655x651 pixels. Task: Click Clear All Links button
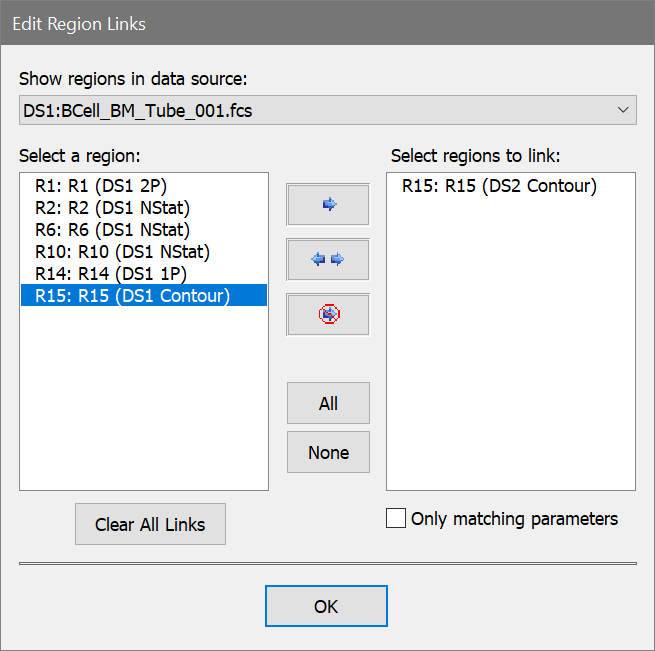click(150, 525)
